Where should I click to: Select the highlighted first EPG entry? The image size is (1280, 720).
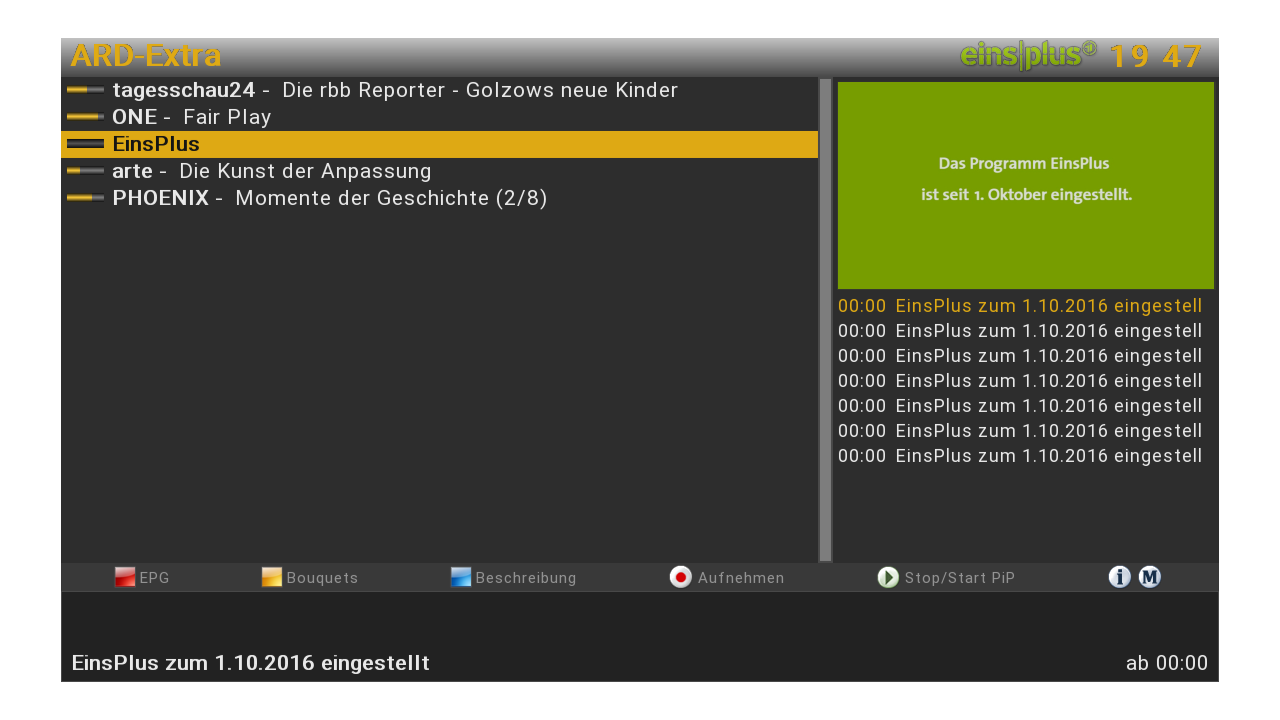pyautogui.click(x=1020, y=306)
